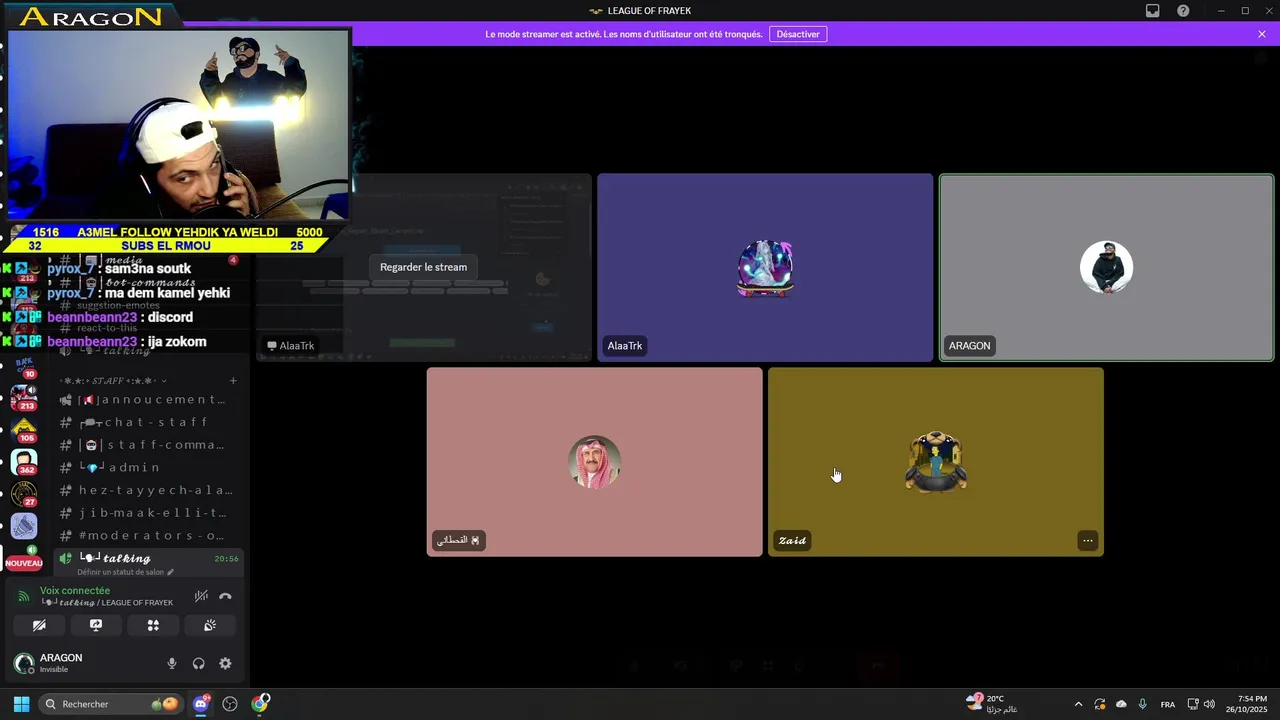This screenshot has width=1280, height=720.
Task: Select the talking voice channel
Action: click(x=147, y=558)
